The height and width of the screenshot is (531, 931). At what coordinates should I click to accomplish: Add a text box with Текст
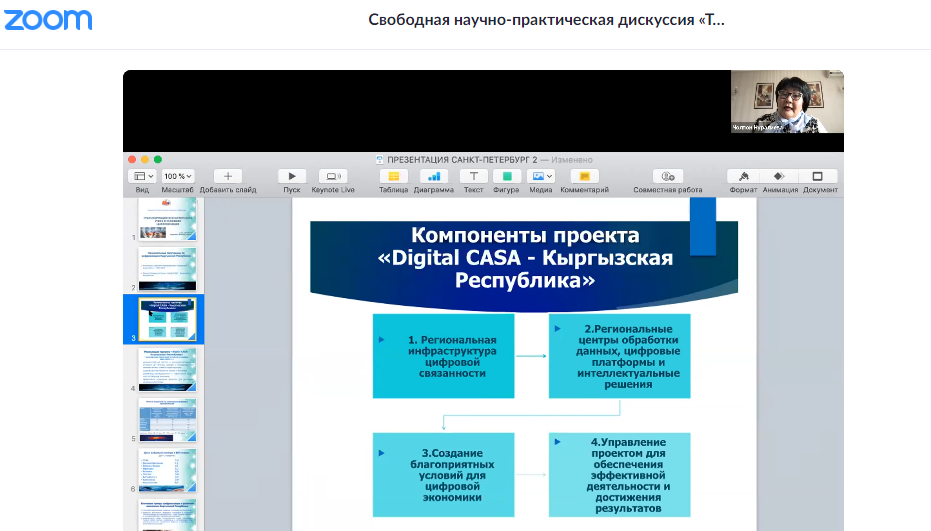point(473,176)
